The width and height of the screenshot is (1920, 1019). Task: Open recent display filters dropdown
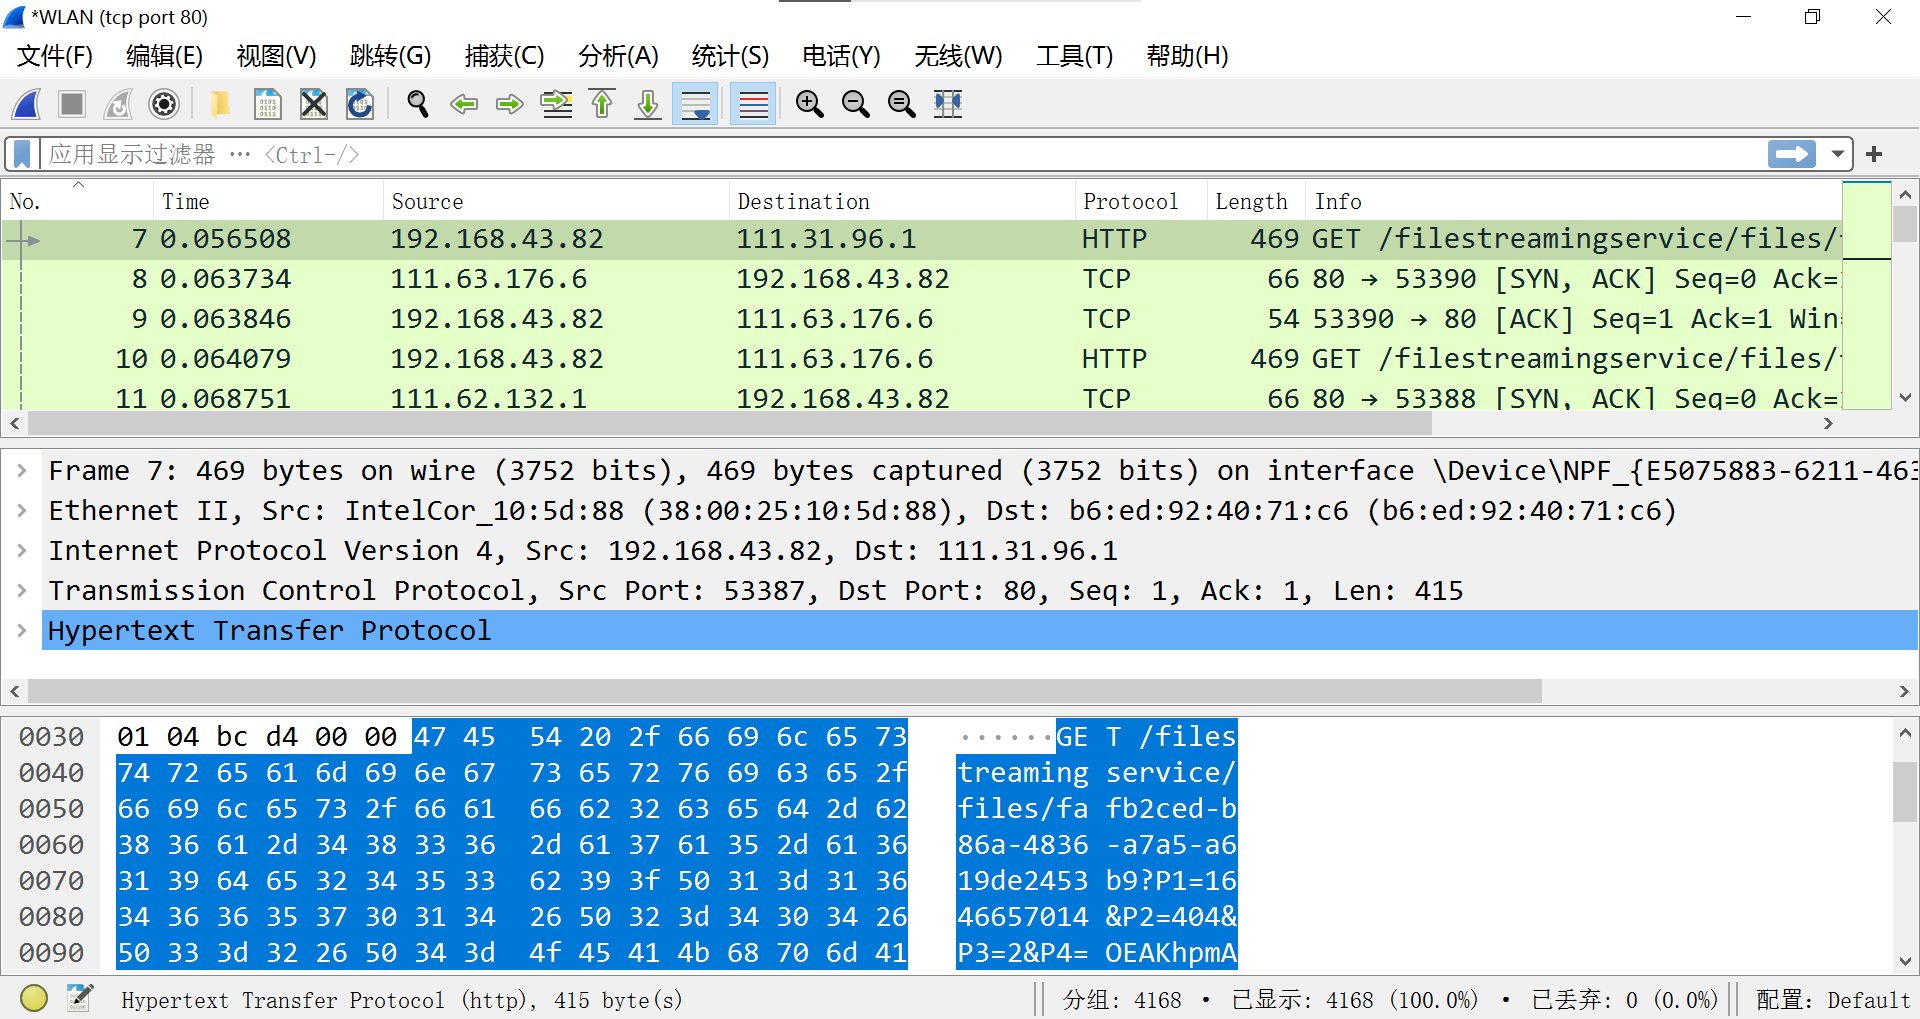point(1837,154)
